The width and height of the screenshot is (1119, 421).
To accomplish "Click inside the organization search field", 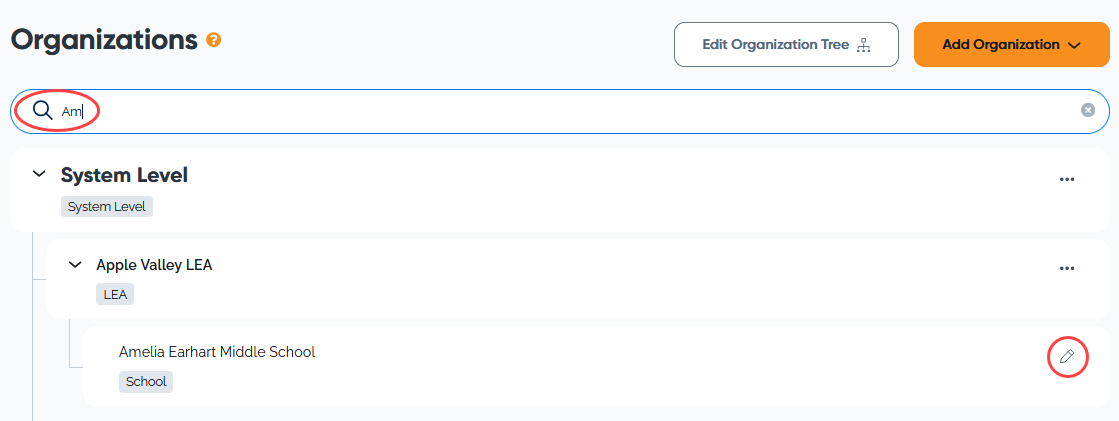I will point(560,111).
